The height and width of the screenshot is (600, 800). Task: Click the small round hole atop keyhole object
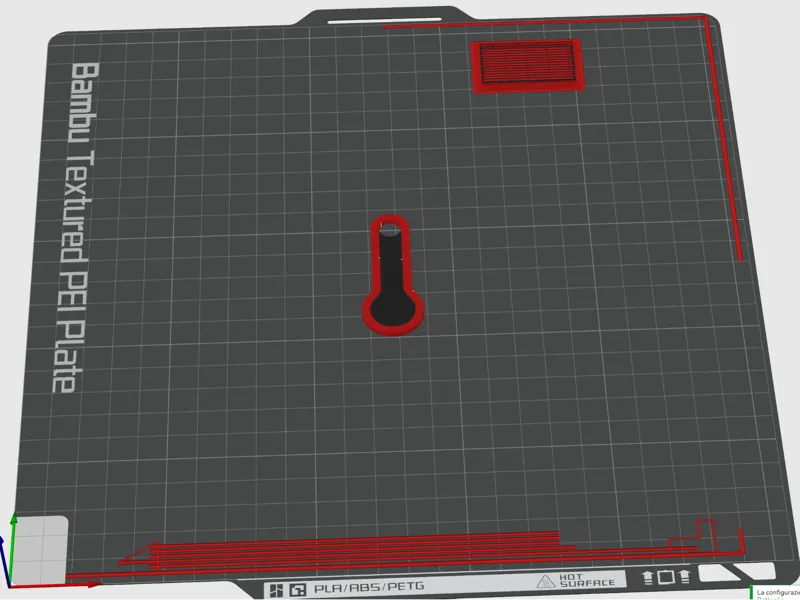390,230
